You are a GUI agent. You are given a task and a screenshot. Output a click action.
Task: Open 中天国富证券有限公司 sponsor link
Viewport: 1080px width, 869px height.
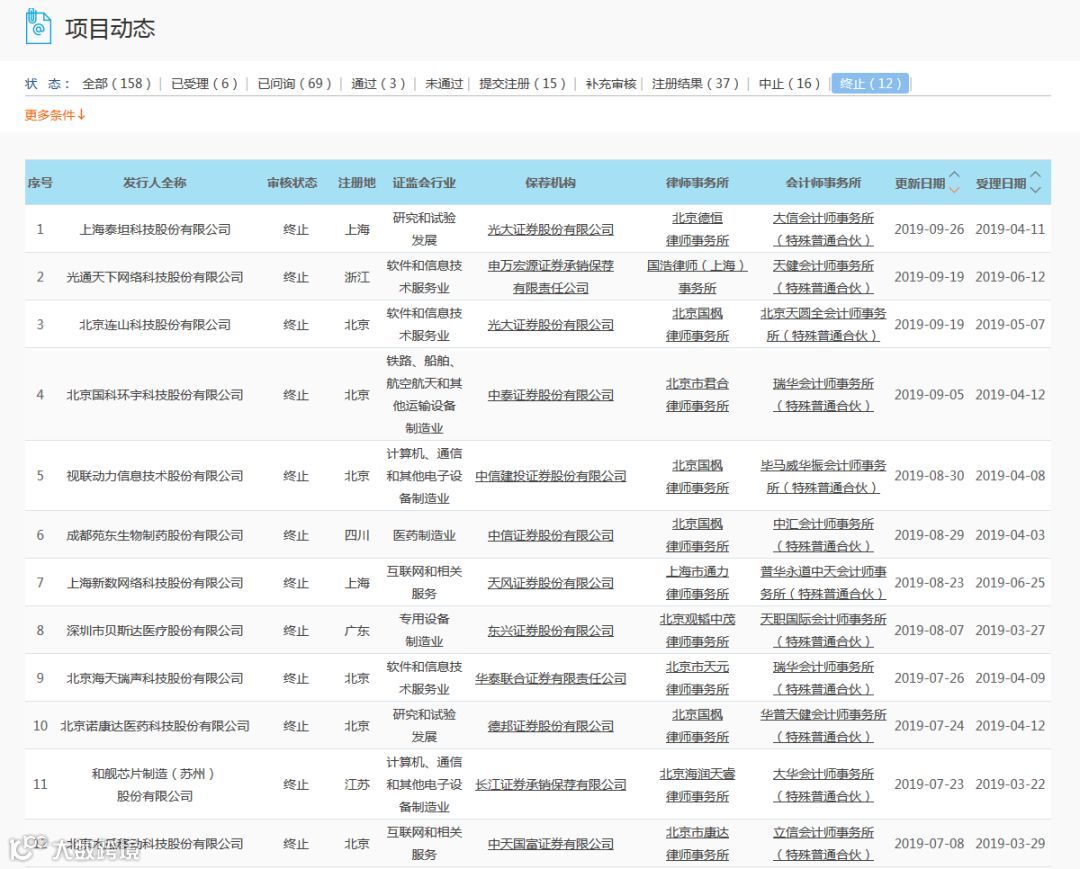click(550, 844)
